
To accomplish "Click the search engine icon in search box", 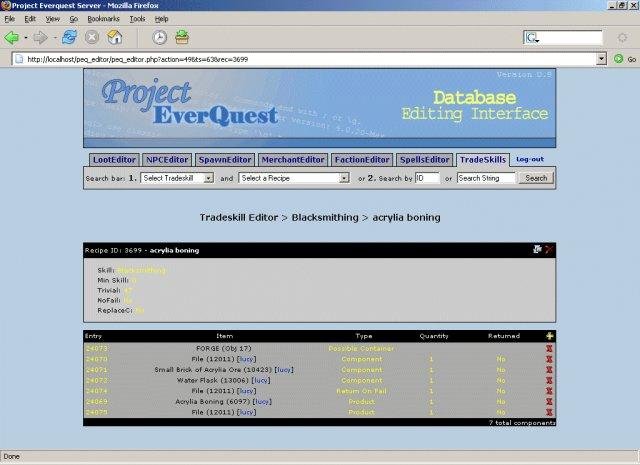I will point(532,38).
